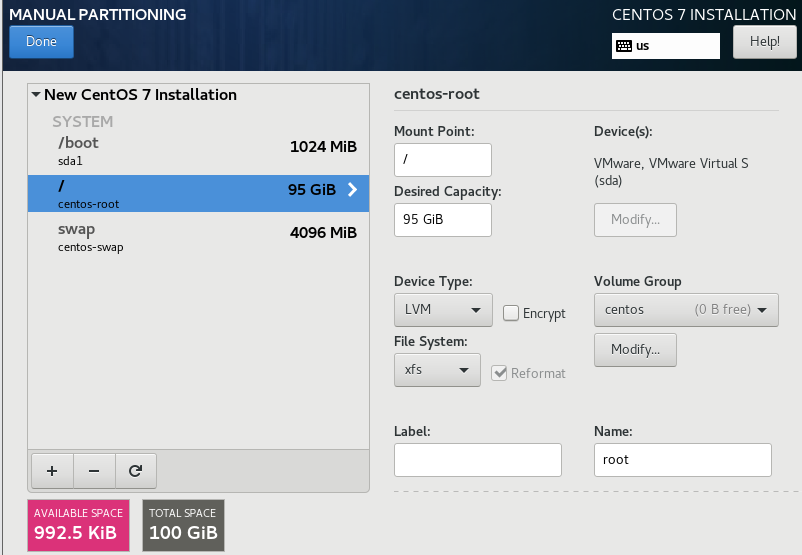The width and height of the screenshot is (802, 555).
Task: Toggle the Reformat checkbox
Action: tap(499, 373)
